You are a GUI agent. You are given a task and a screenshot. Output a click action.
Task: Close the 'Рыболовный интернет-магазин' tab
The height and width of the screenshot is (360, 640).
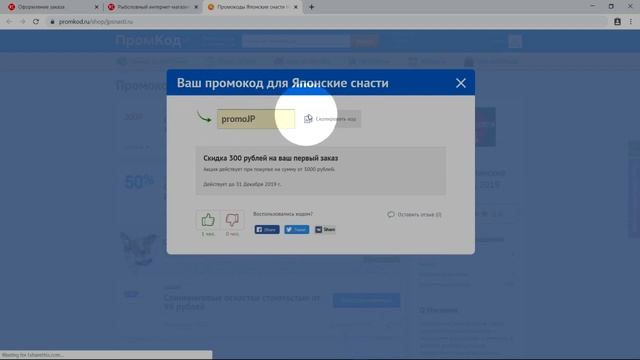pyautogui.click(x=196, y=7)
